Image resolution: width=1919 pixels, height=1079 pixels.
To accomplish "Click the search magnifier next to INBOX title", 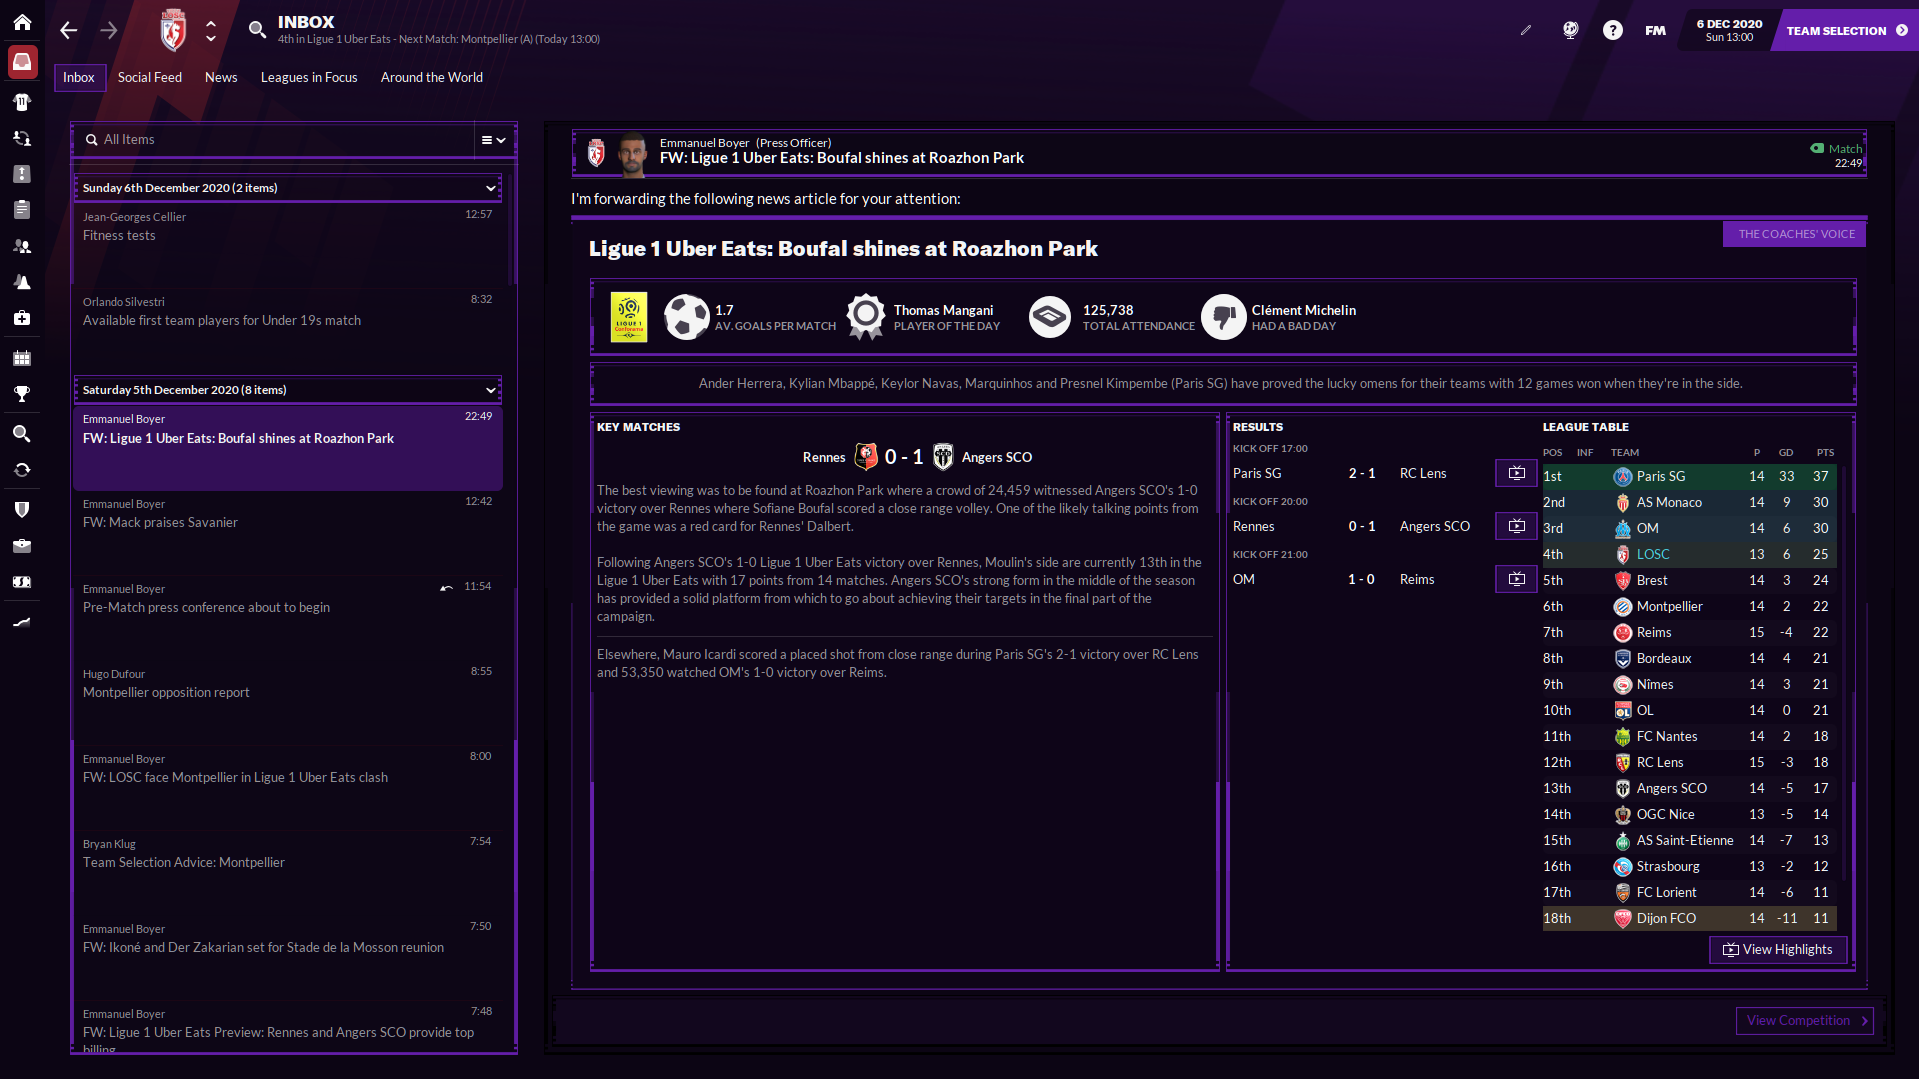I will 257,30.
